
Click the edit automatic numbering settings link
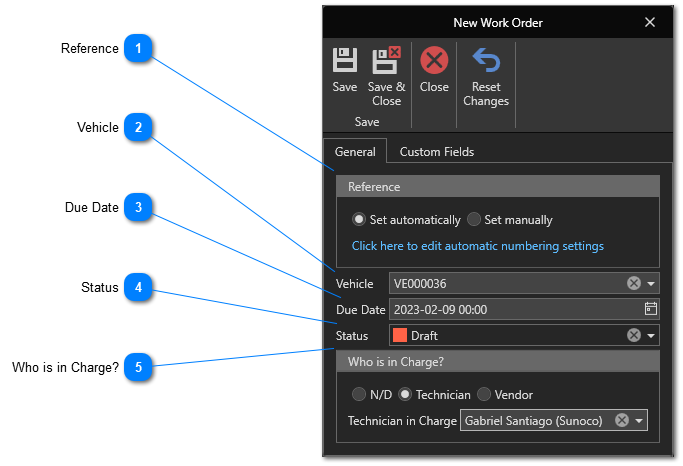478,246
